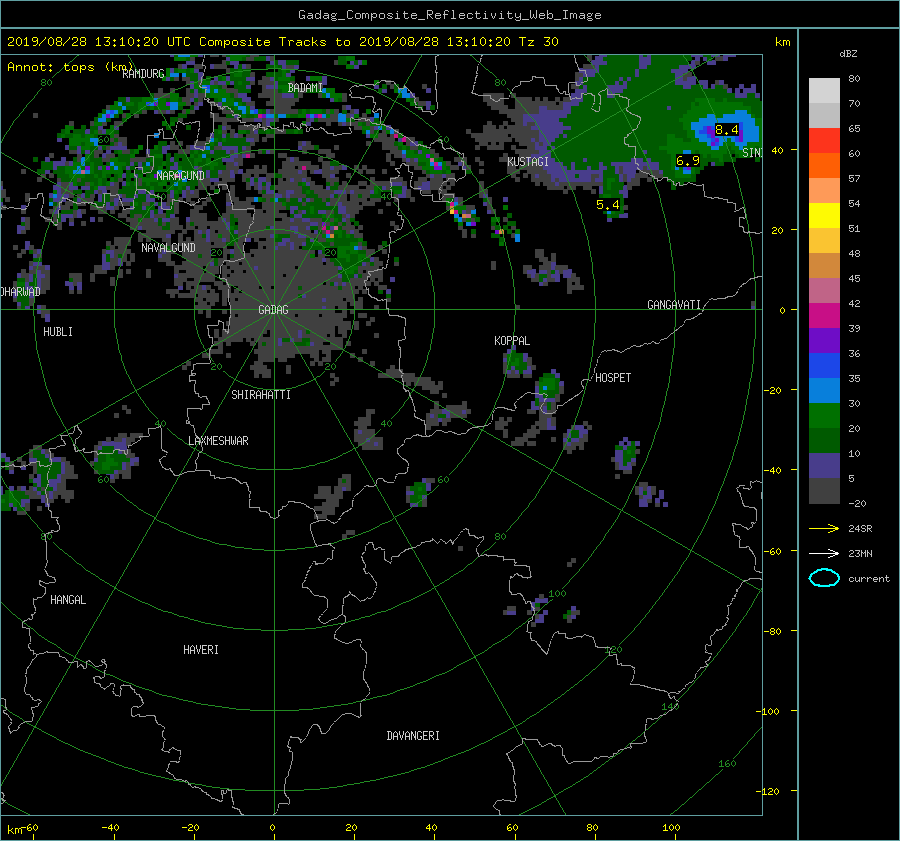900x841 pixels.
Task: Click the HANGAL town label
Action: 68,600
